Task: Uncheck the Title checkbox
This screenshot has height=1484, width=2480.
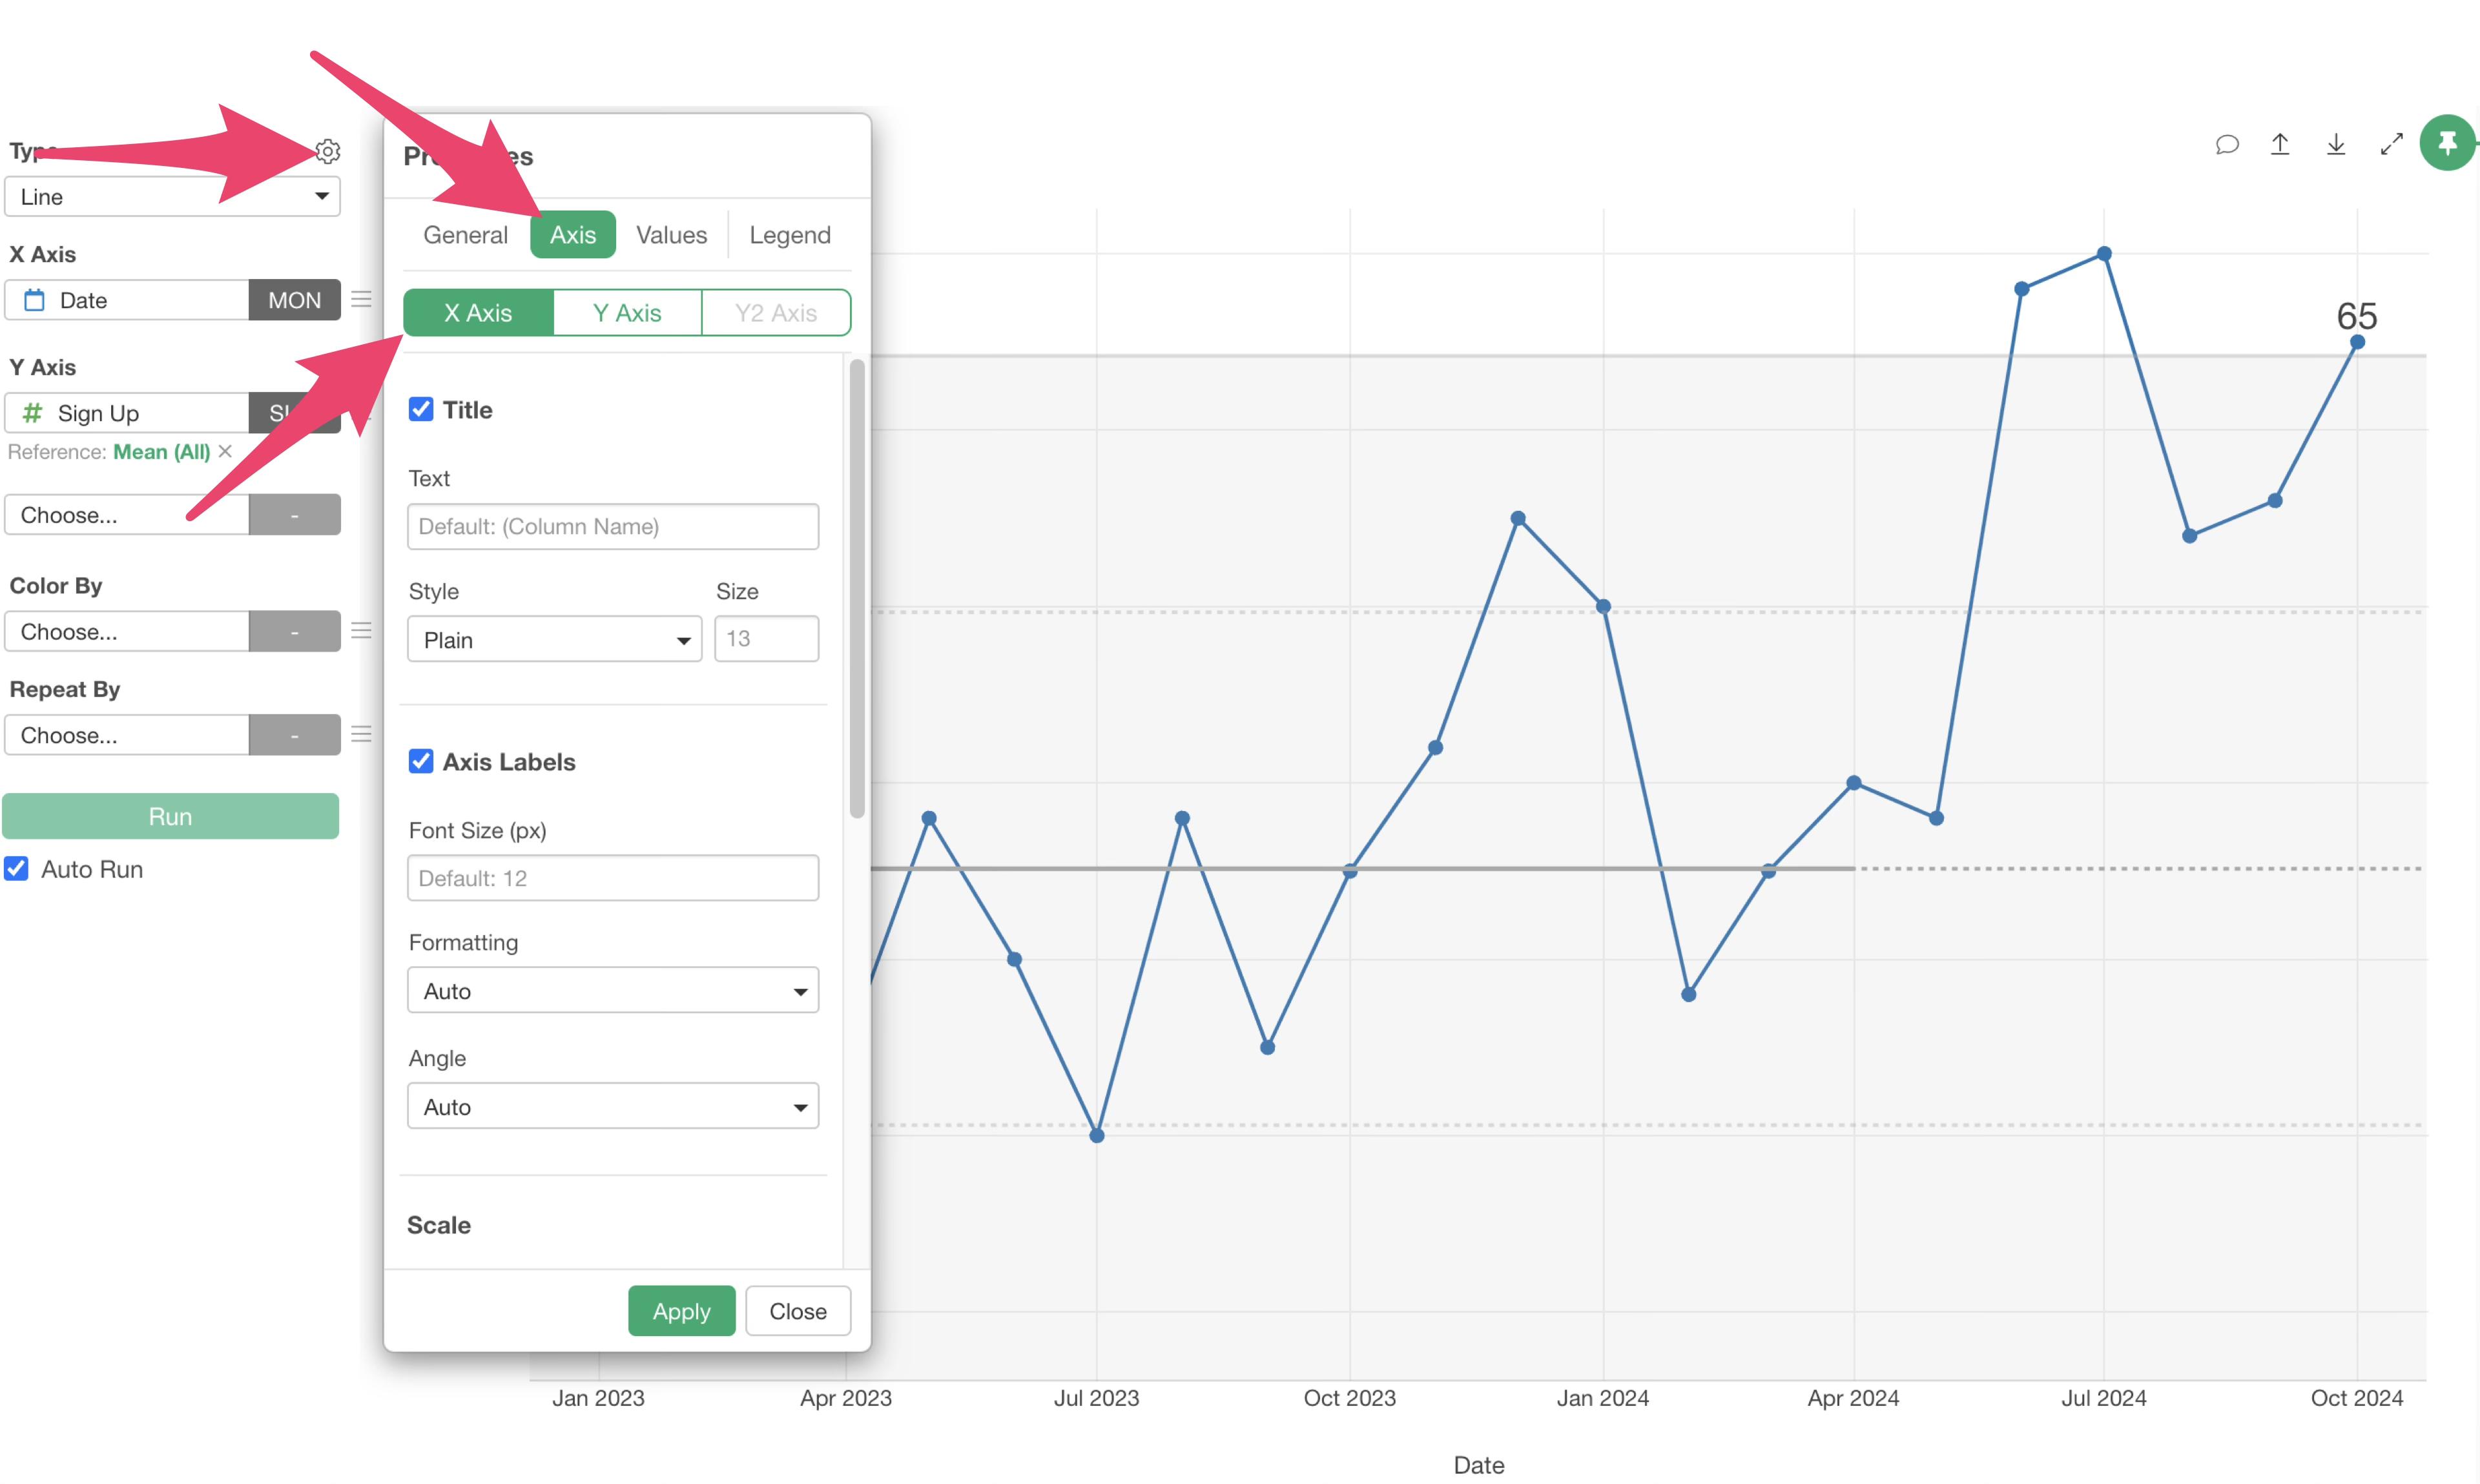Action: [421, 409]
